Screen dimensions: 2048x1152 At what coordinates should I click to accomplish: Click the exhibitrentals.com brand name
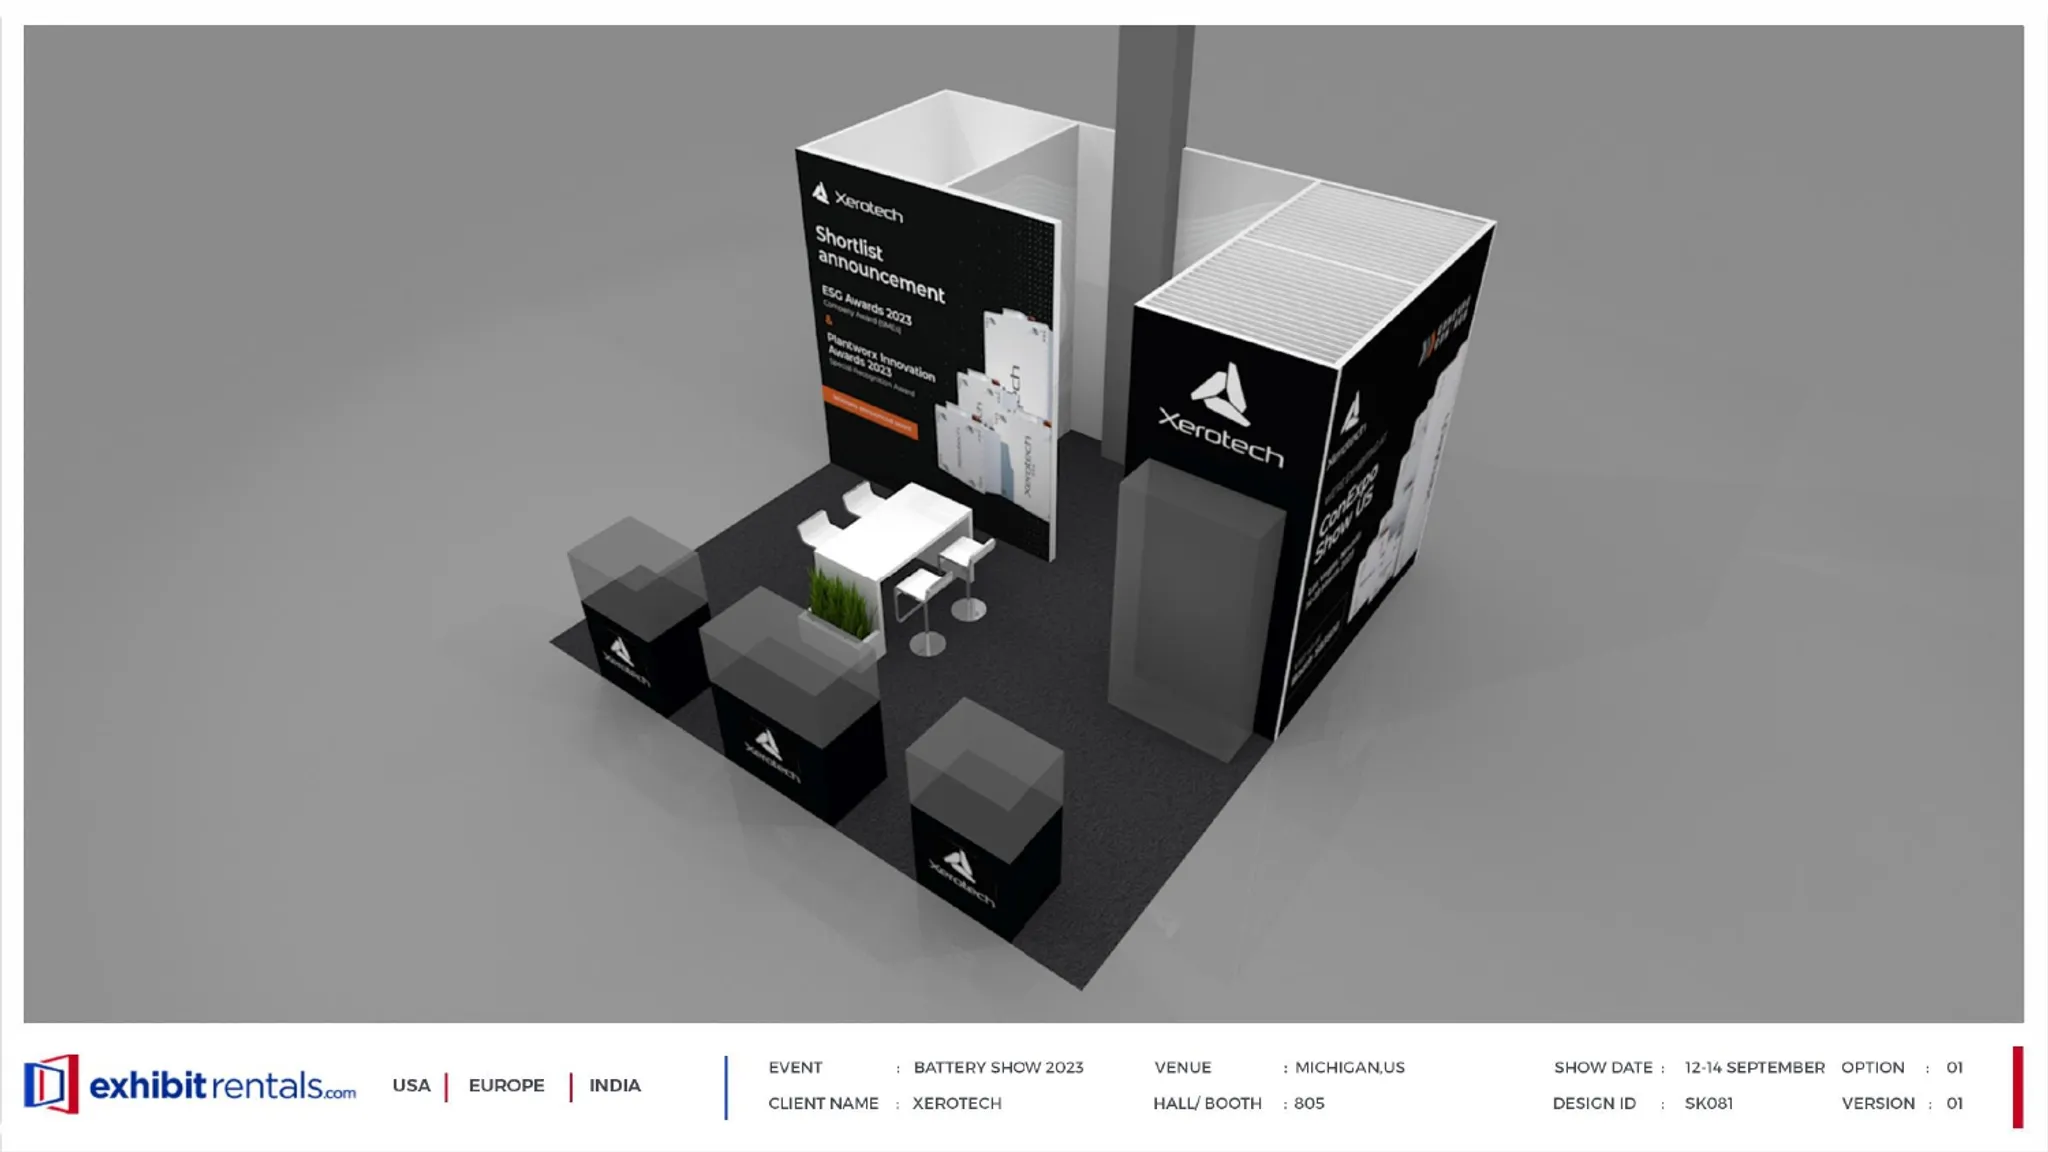coord(222,1086)
